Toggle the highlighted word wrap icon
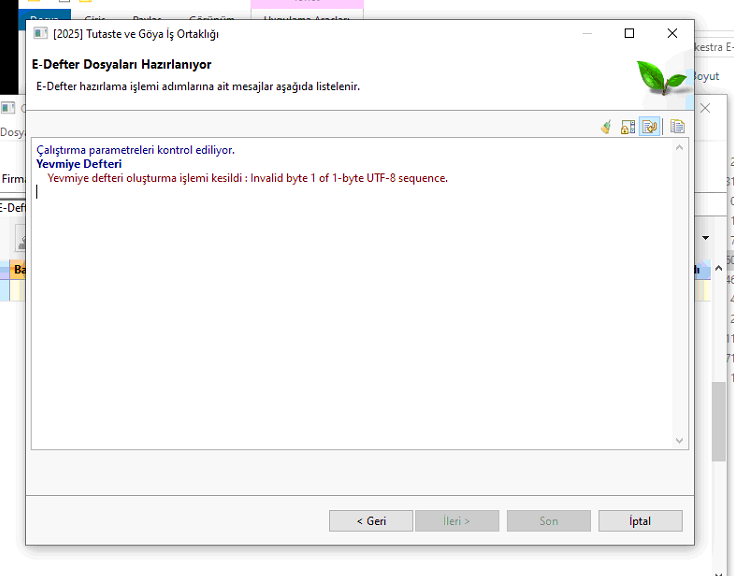This screenshot has height=576, width=734. point(650,127)
